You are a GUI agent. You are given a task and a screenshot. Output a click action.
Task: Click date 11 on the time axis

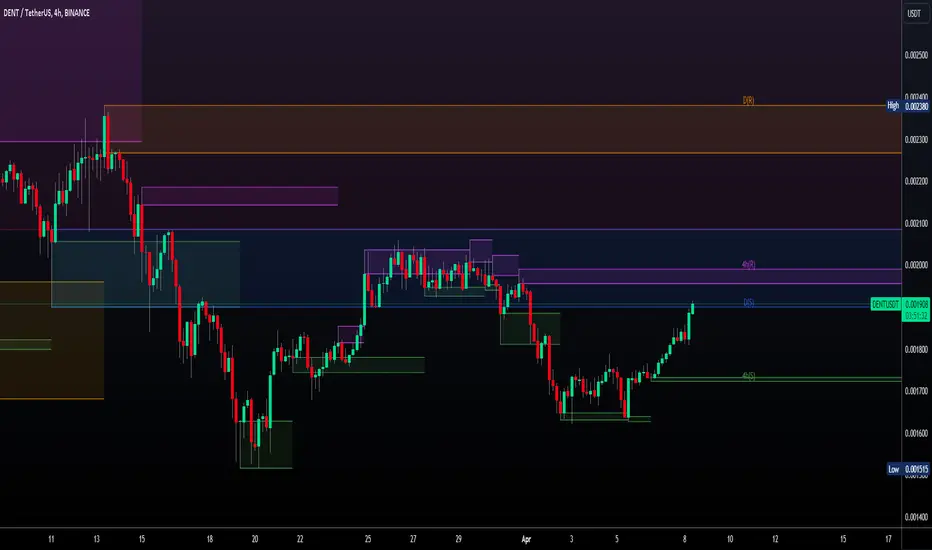tap(51, 539)
